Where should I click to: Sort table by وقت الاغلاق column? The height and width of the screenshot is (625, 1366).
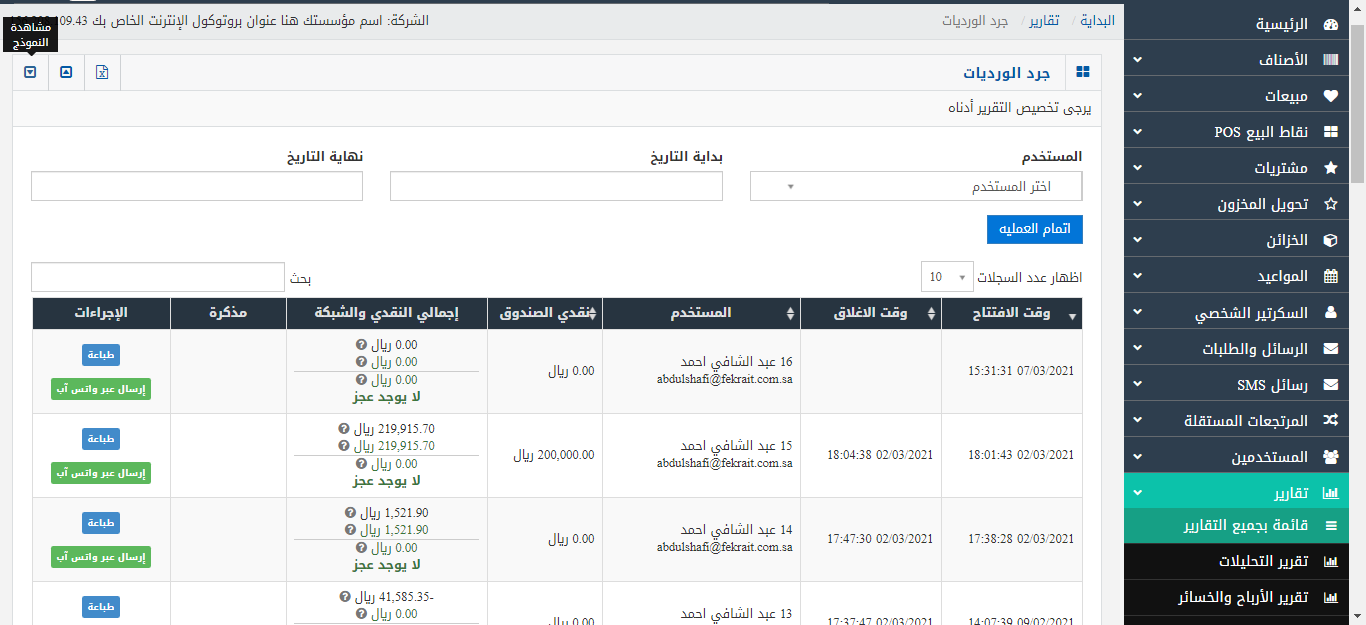point(870,313)
